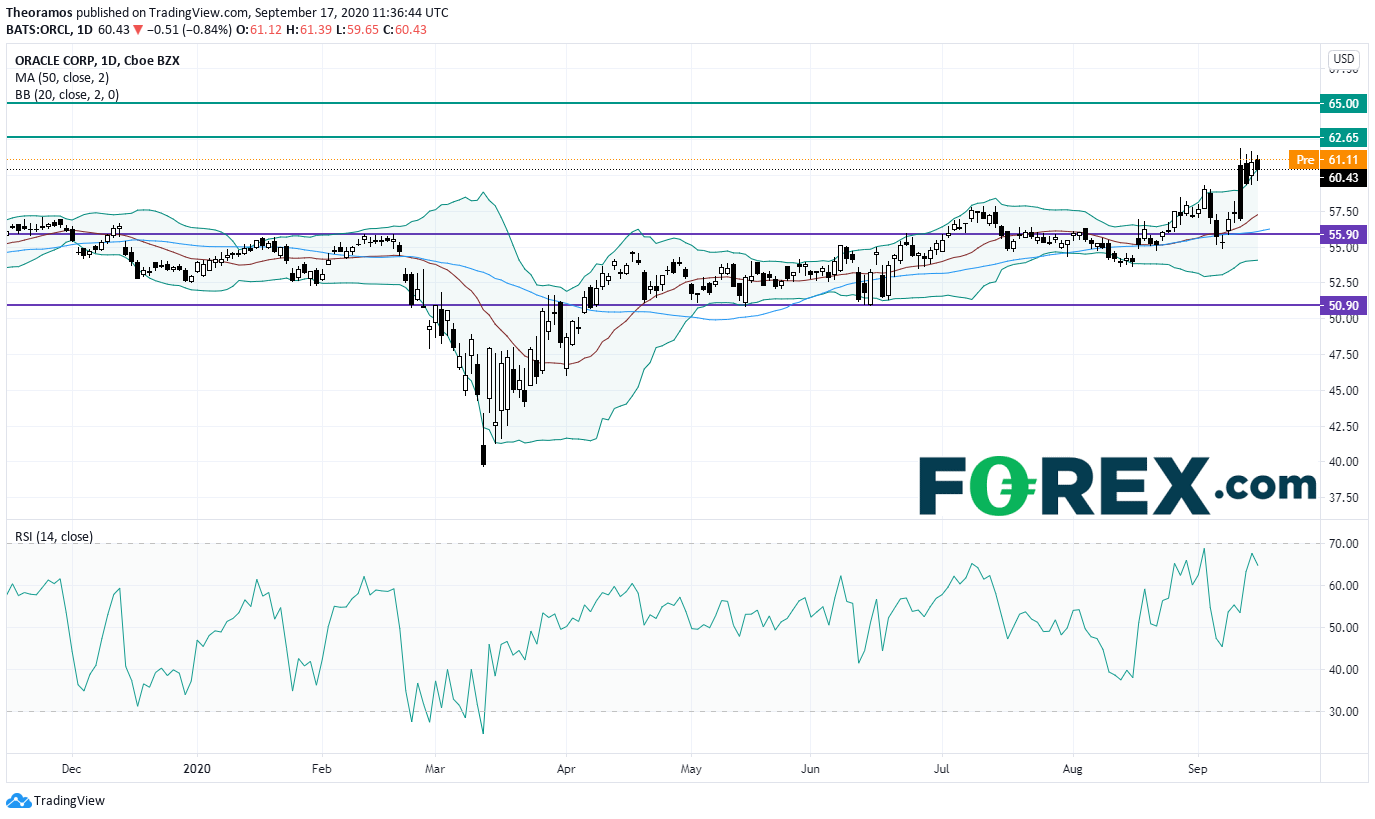Click the 40.00 price axis tick near FOREX logo level
The height and width of the screenshot is (819, 1375).
(1344, 461)
